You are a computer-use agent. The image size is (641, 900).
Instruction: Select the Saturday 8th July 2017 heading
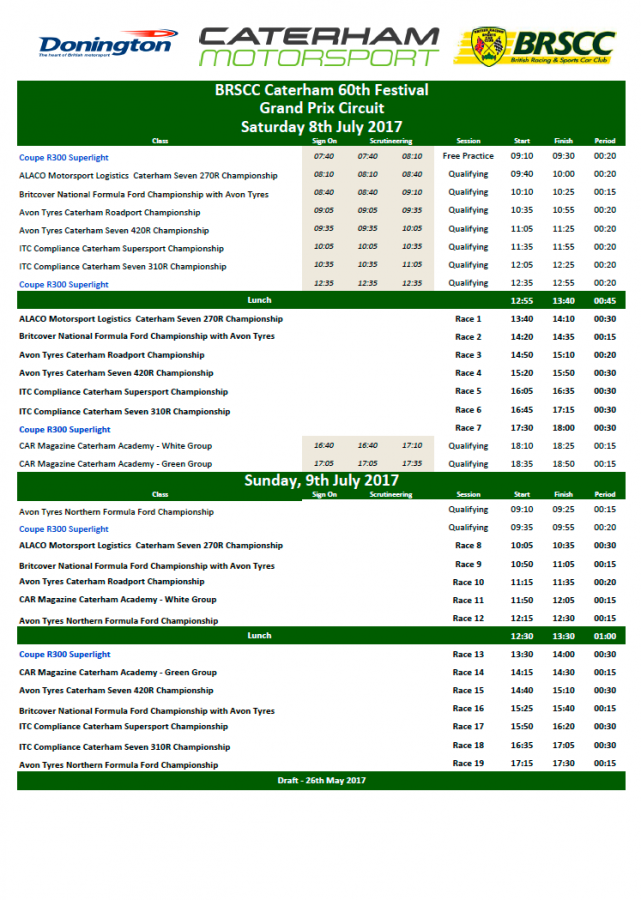321,126
